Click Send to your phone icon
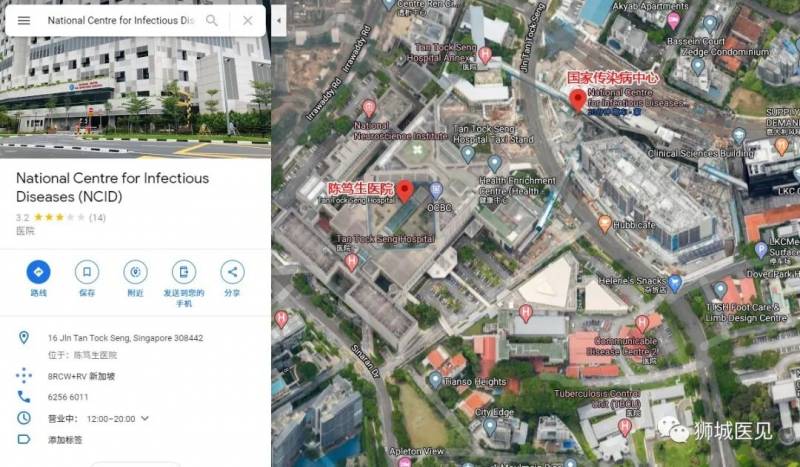The height and width of the screenshot is (467, 800). click(x=184, y=272)
